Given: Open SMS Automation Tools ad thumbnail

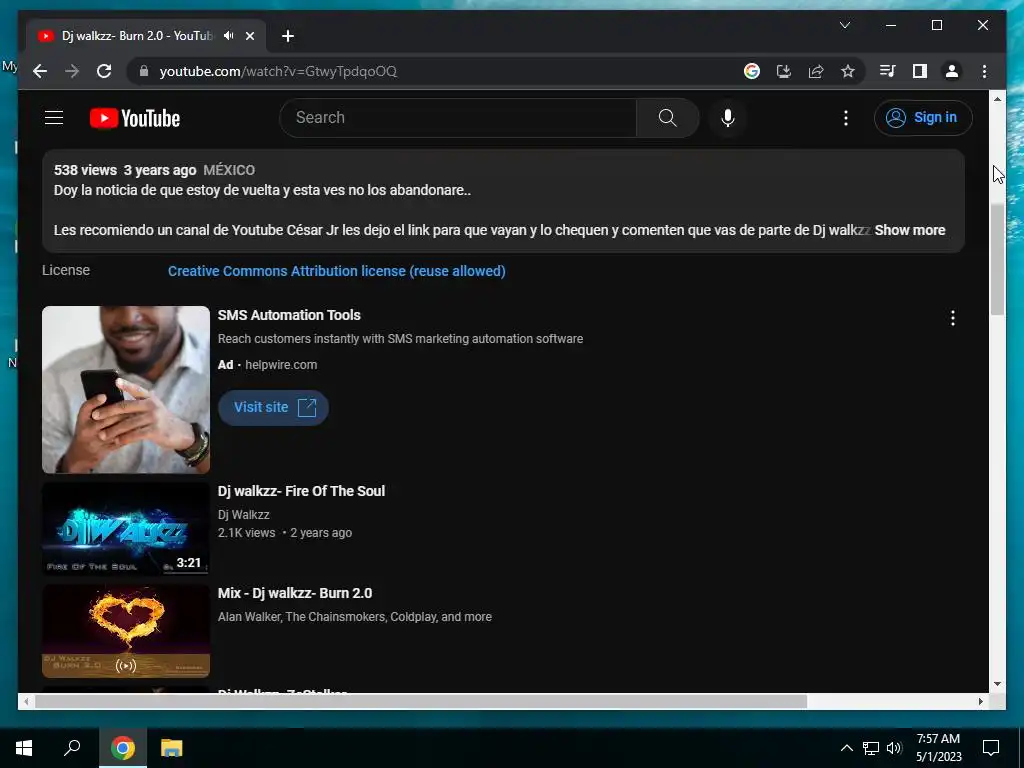Looking at the screenshot, I should pos(126,389).
